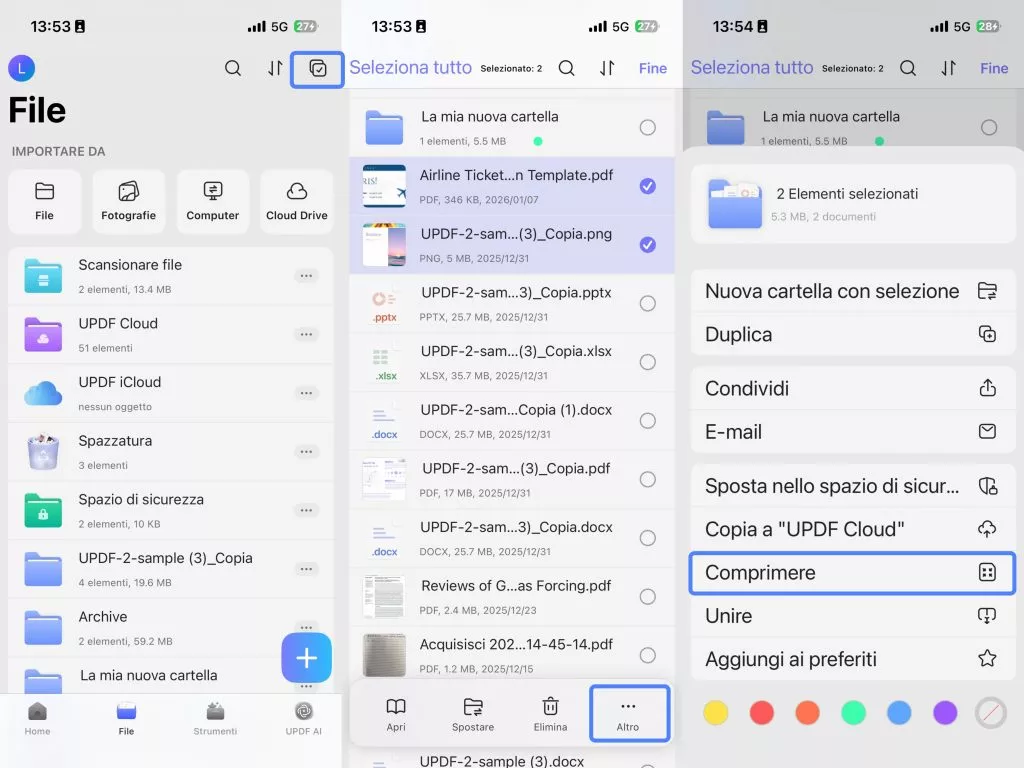Tap the blue plus button to add files
The height and width of the screenshot is (768, 1024).
coord(306,658)
